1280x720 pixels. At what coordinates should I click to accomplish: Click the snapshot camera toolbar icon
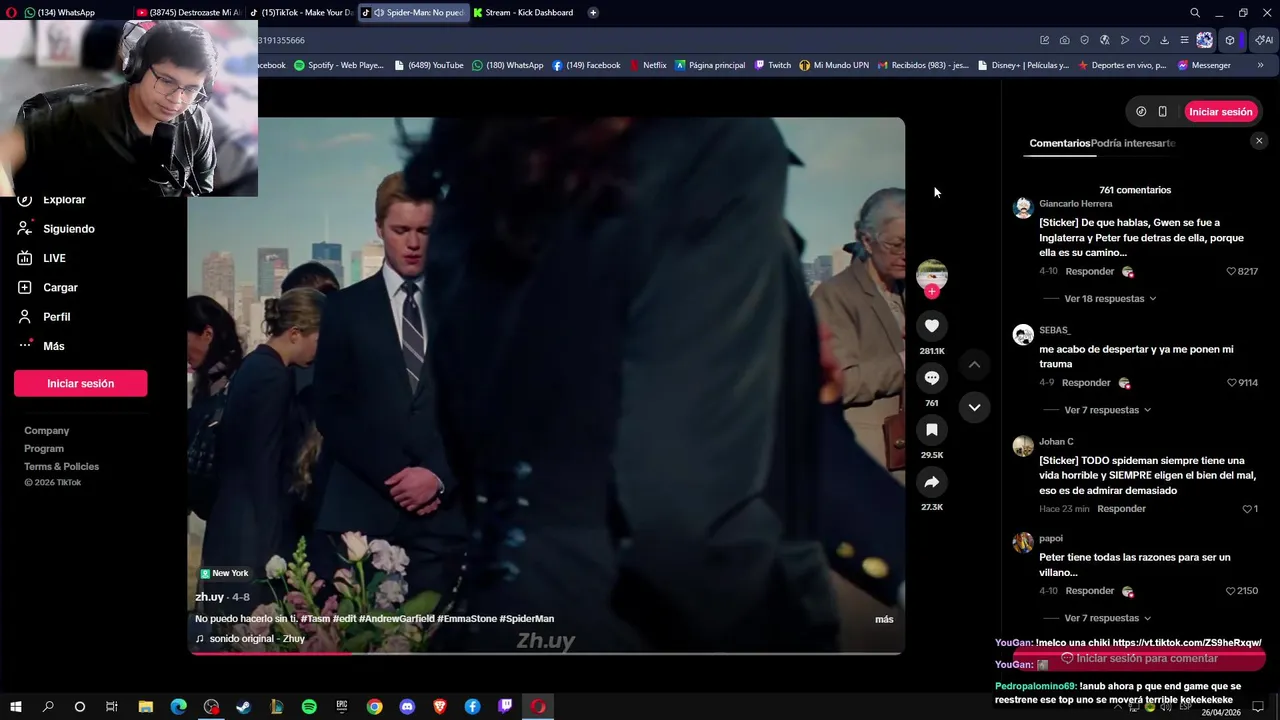[x=1064, y=40]
